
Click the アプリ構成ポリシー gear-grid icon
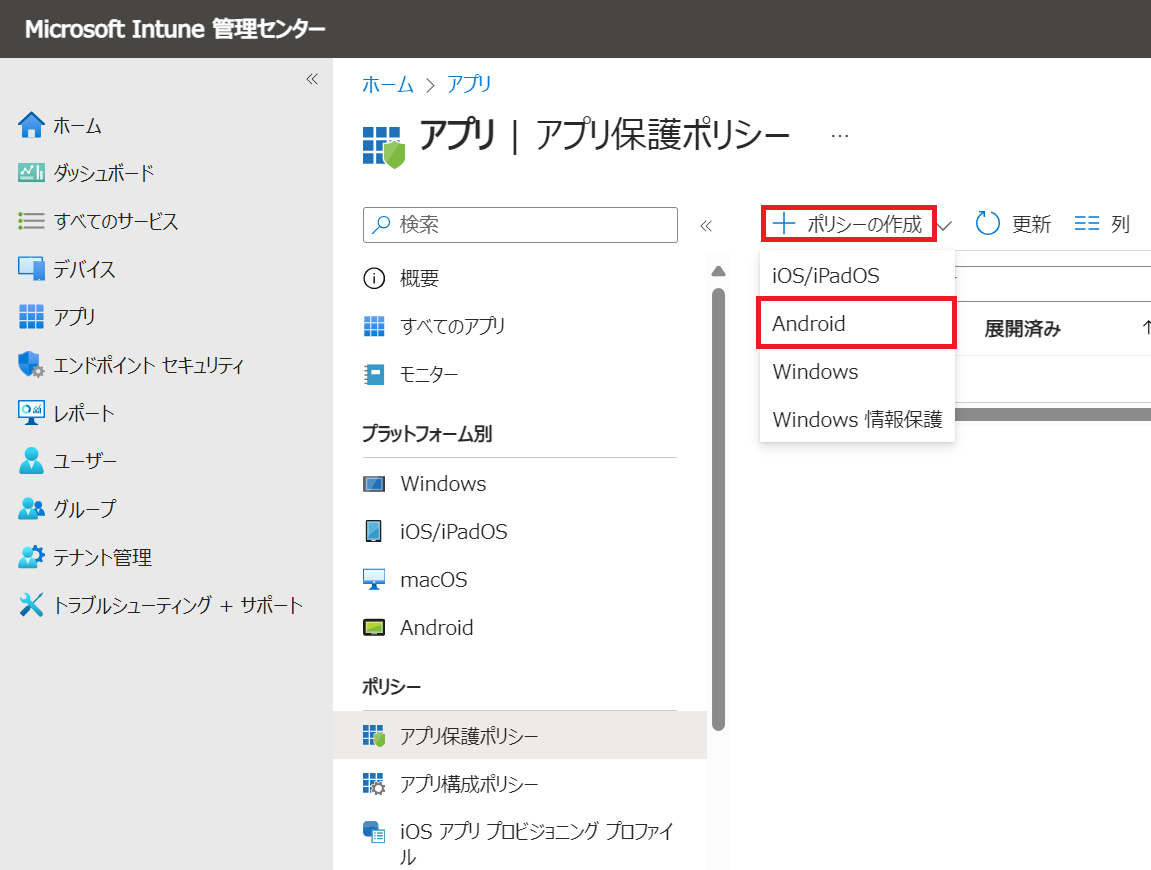point(374,783)
